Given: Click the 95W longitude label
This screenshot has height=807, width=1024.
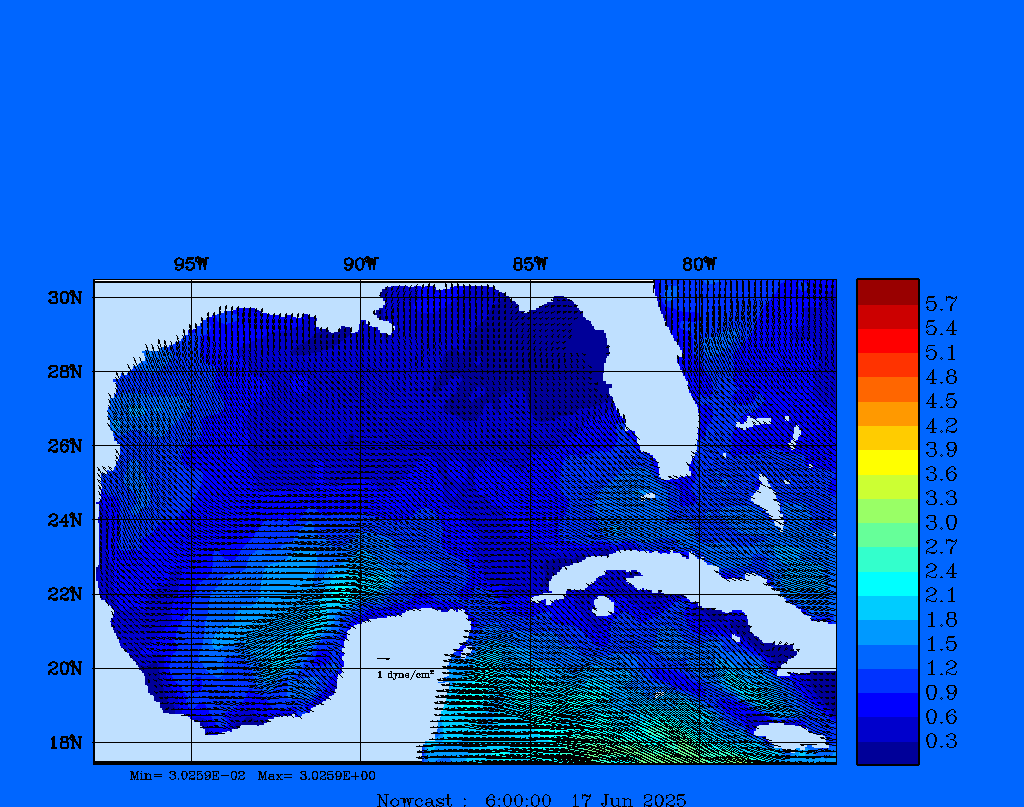Looking at the screenshot, I should [191, 264].
